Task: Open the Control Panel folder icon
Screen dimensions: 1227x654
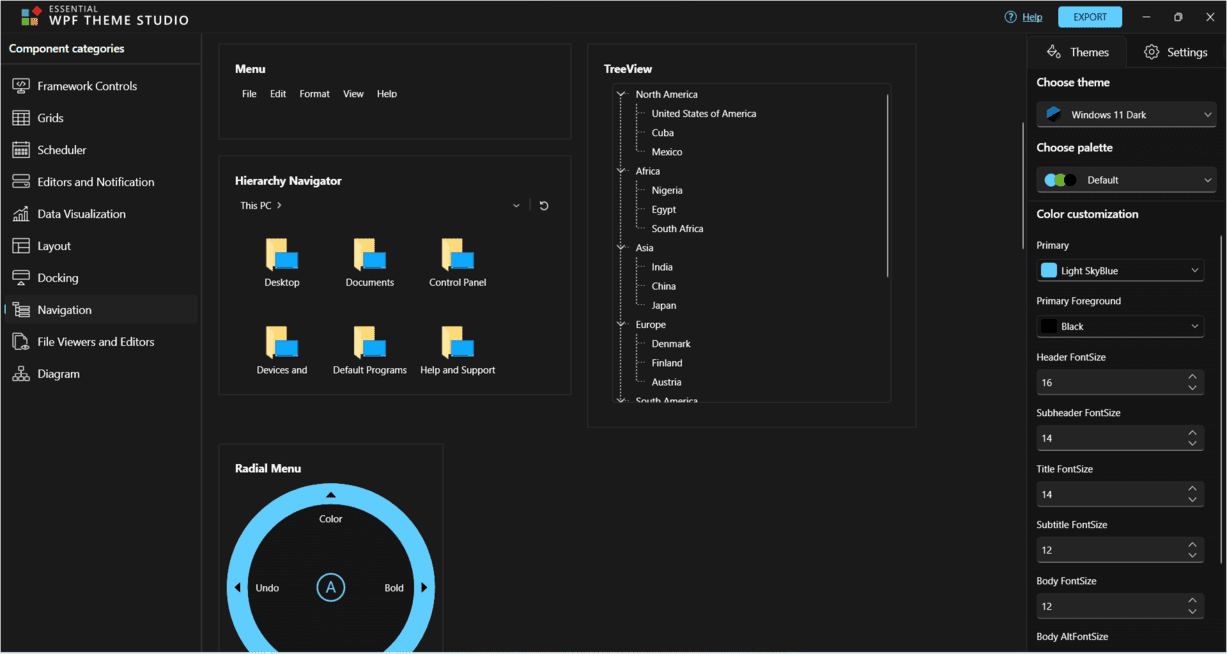Action: 458,256
